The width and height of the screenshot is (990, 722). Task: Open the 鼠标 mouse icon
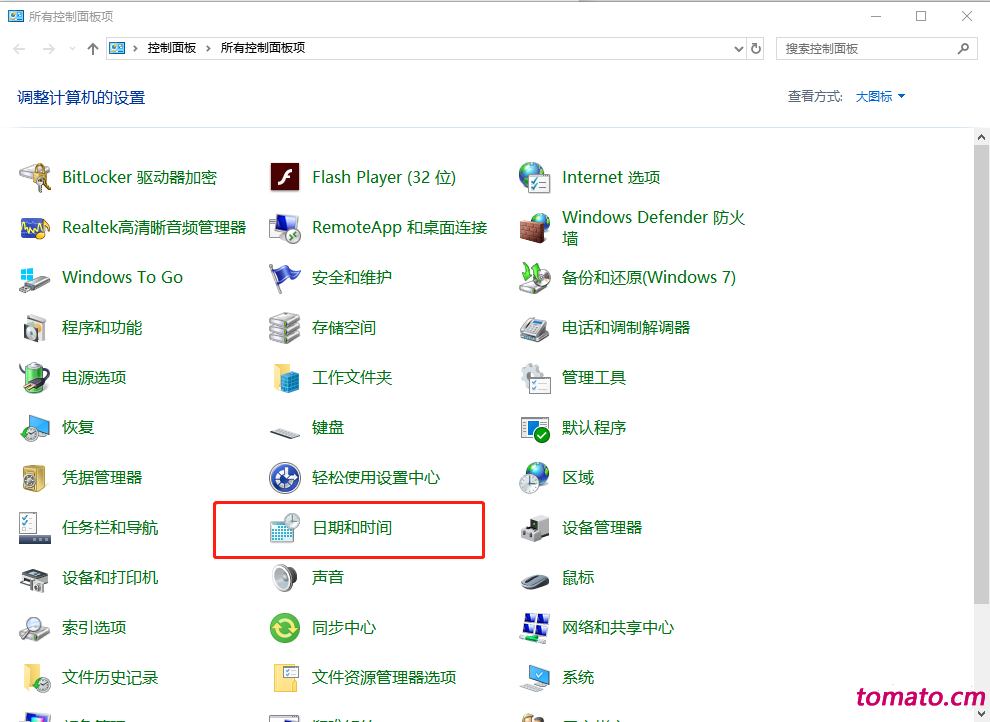(535, 580)
